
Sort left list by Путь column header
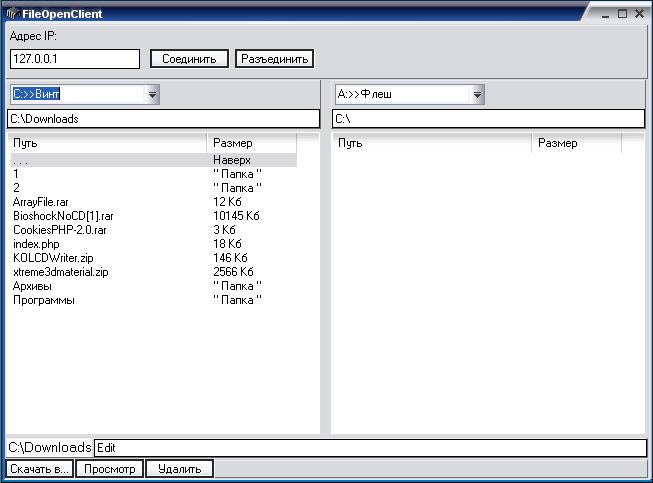108,143
